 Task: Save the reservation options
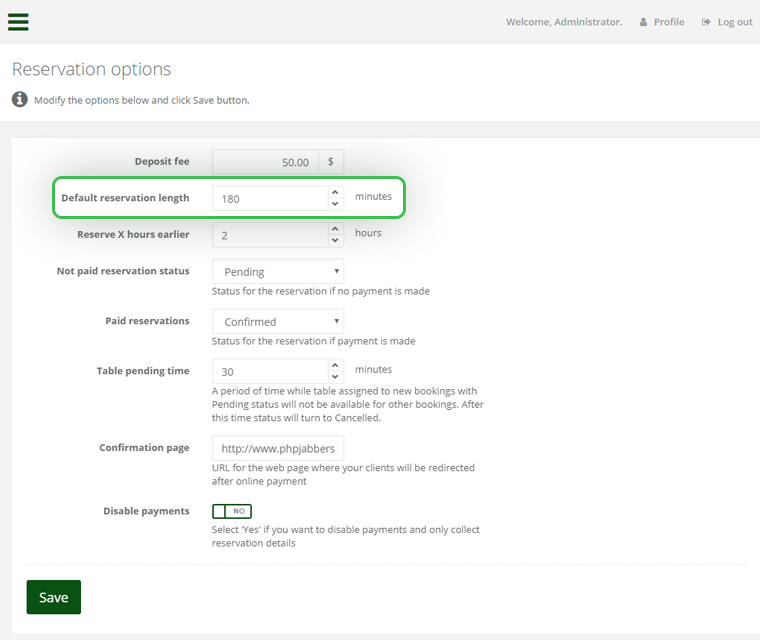54,597
